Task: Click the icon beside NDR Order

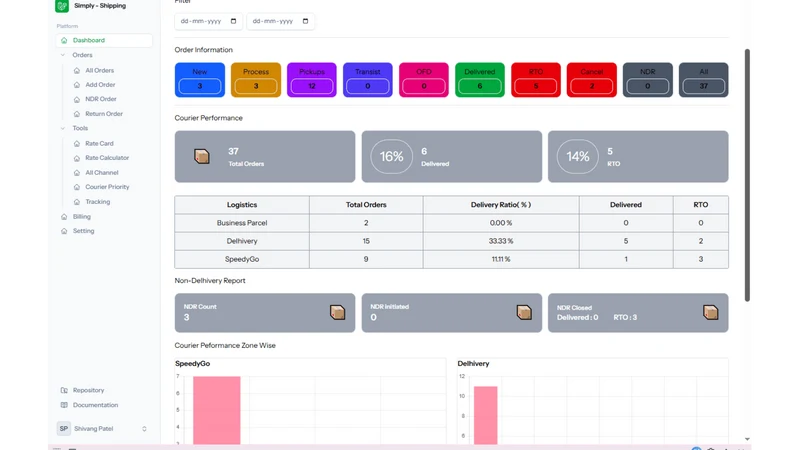Action: pos(77,99)
